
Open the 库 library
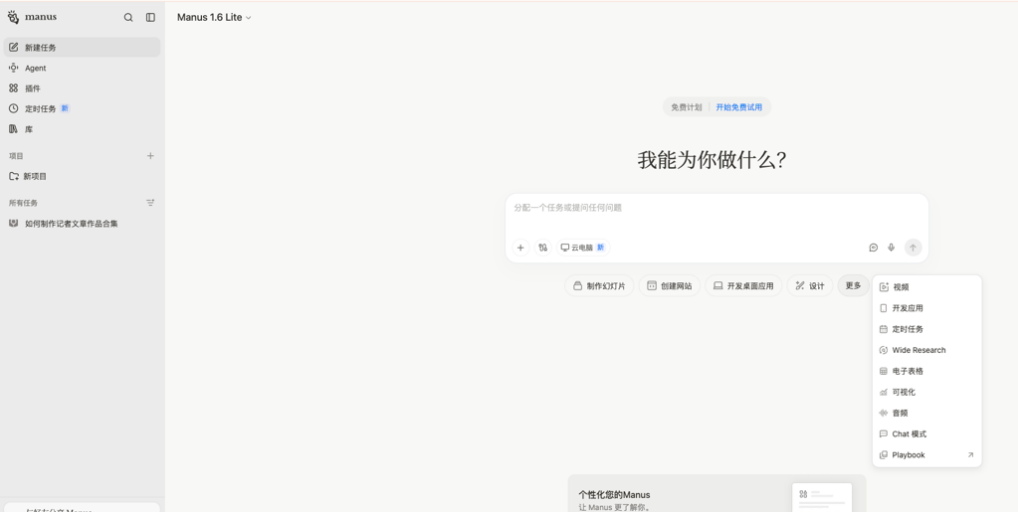pos(82,129)
